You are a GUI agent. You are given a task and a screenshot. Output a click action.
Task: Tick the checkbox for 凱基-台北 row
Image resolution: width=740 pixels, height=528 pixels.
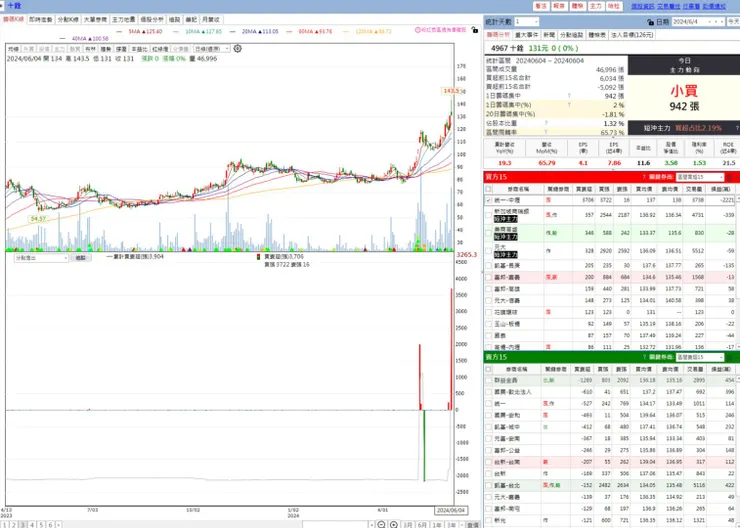[488, 485]
